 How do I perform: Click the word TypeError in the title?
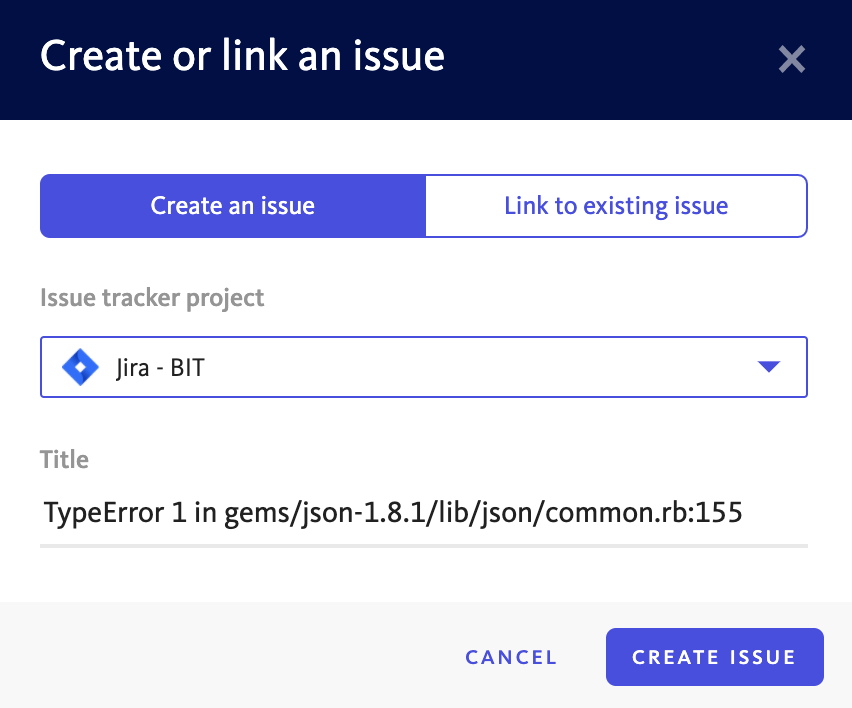[104, 513]
